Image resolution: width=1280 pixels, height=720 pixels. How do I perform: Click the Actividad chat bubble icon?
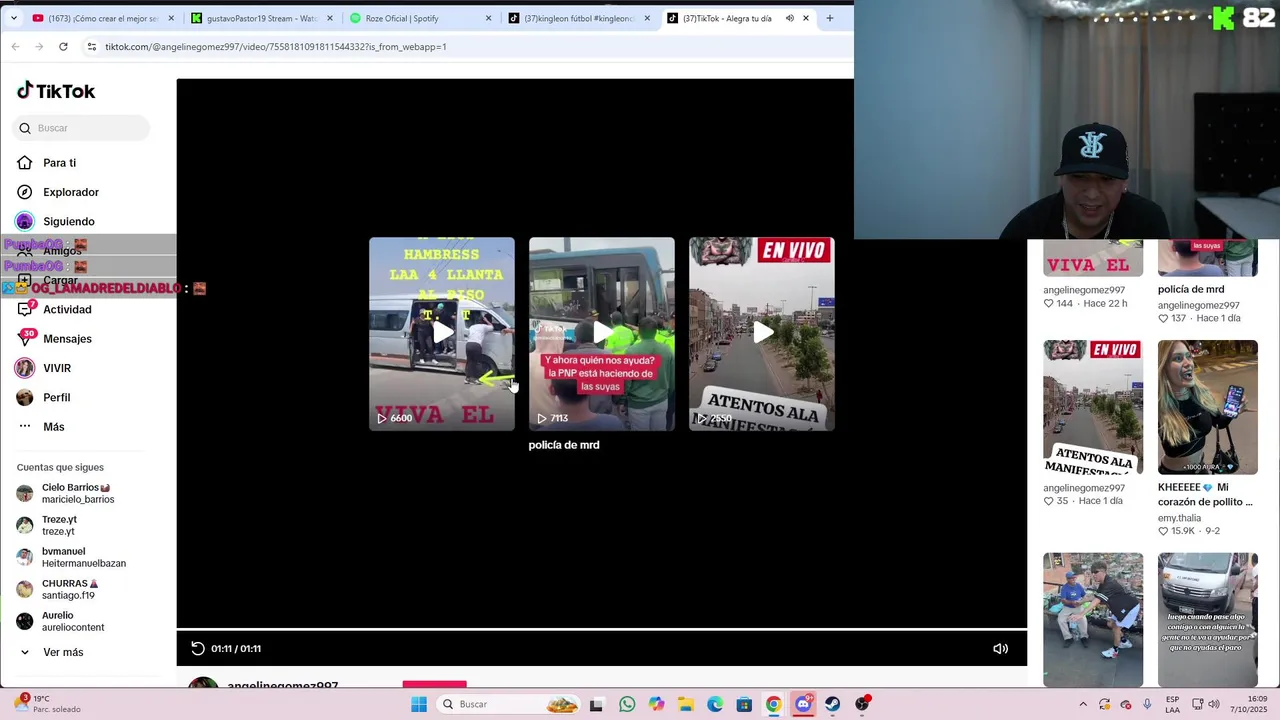pyautogui.click(x=25, y=309)
